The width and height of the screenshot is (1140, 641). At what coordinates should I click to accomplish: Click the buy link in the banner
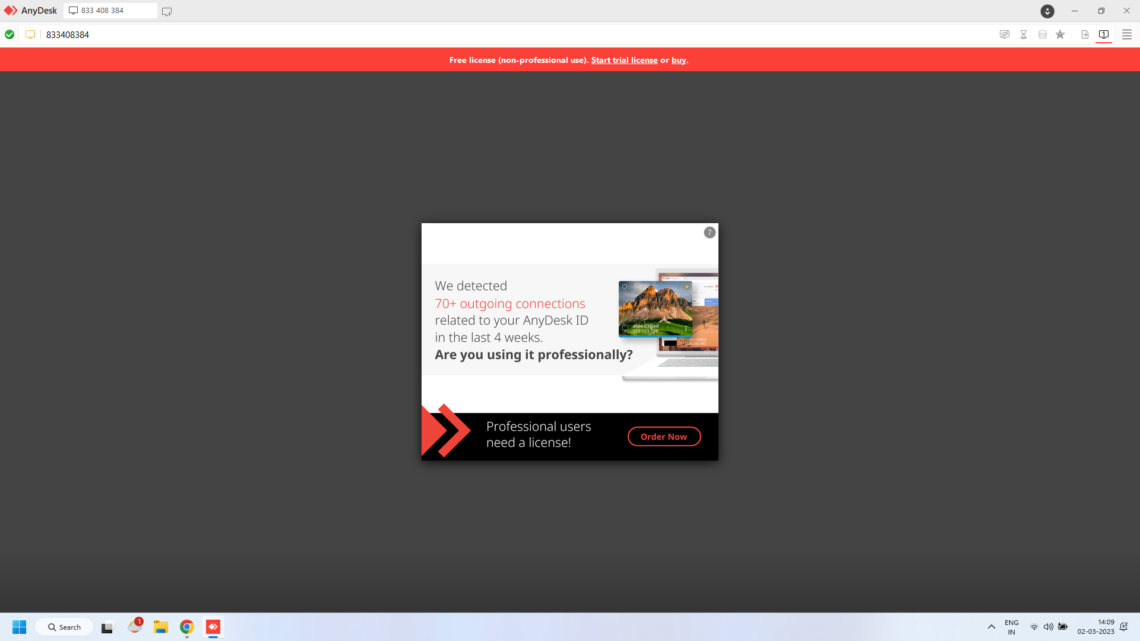[676, 59]
